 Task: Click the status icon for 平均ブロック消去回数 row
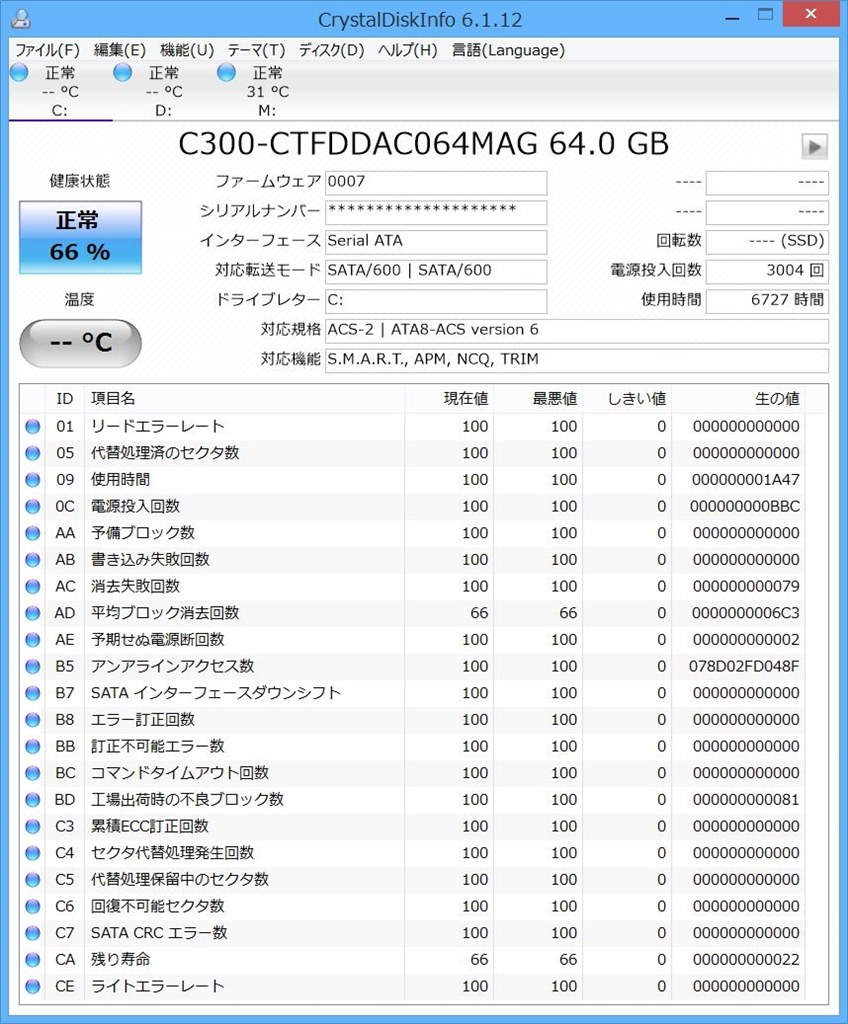point(33,613)
